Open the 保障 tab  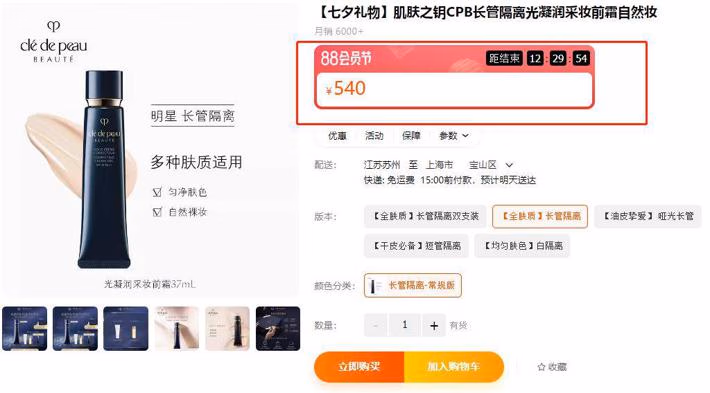[x=411, y=135]
